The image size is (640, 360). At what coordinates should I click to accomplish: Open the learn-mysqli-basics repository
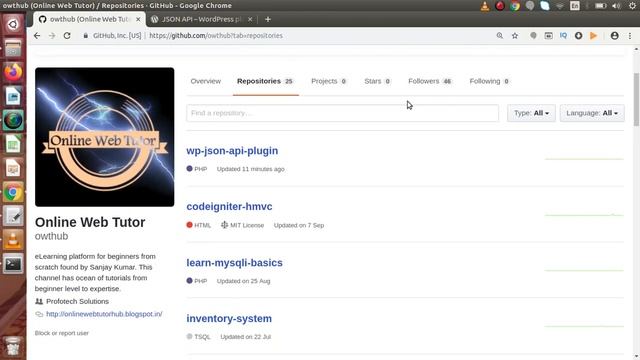[x=235, y=262]
